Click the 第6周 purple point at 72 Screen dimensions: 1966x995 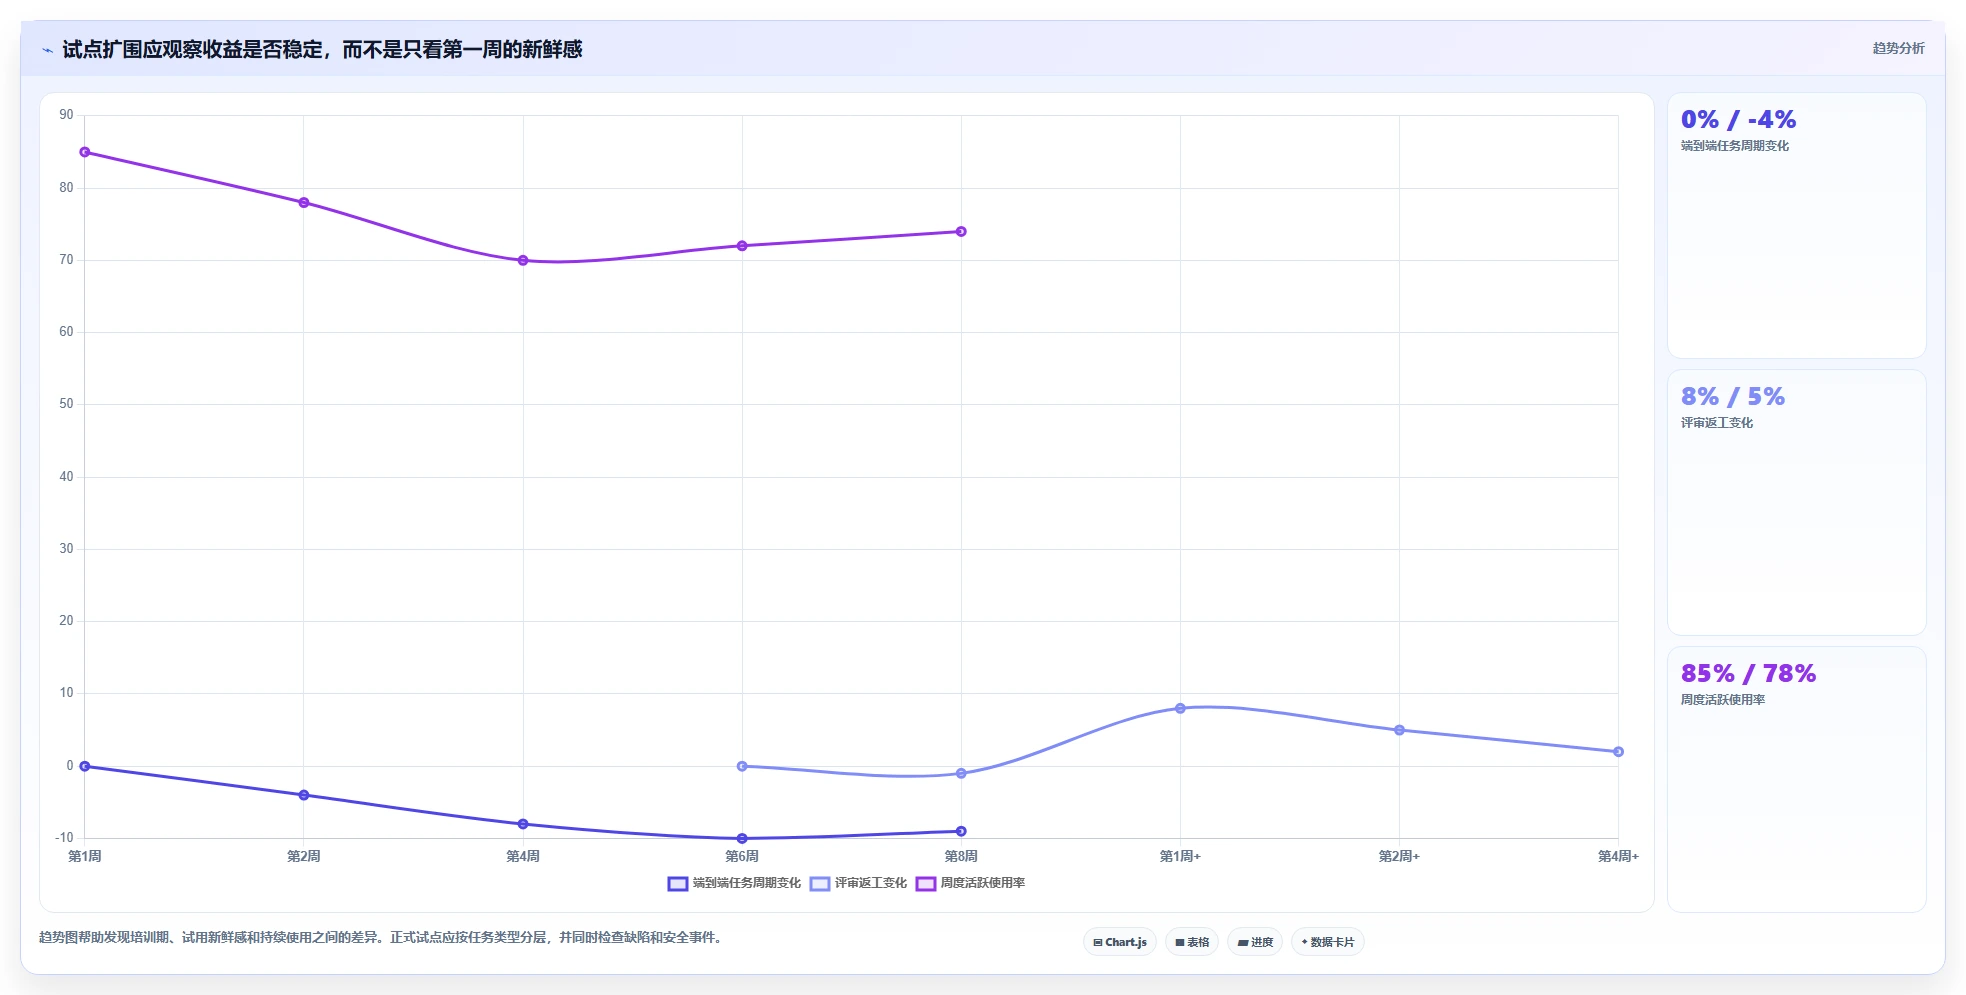(742, 246)
